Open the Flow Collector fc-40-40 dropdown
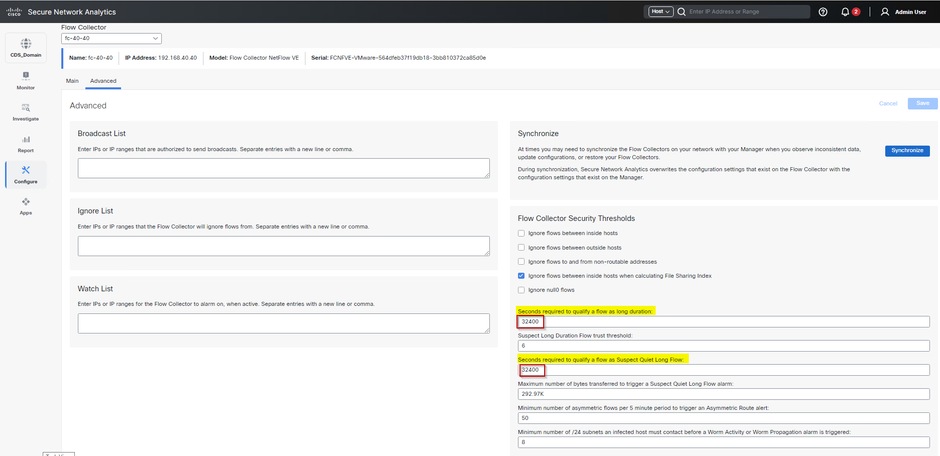Screen dimensions: 940x456 pyautogui.click(x=111, y=38)
